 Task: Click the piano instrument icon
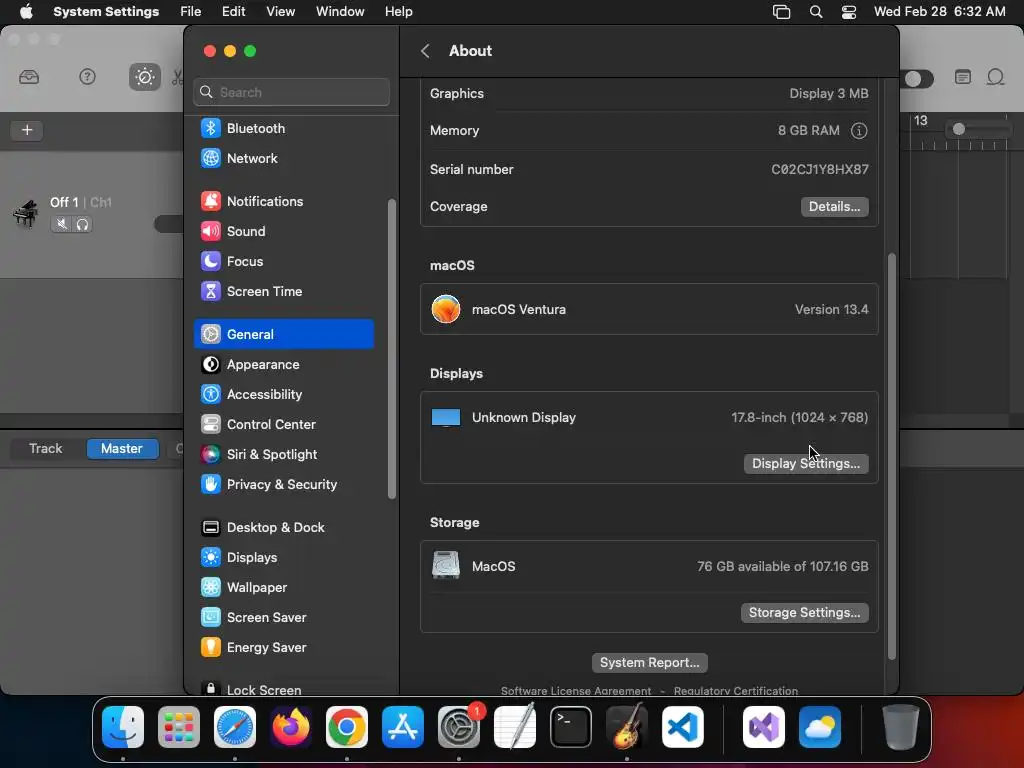[x=25, y=214]
